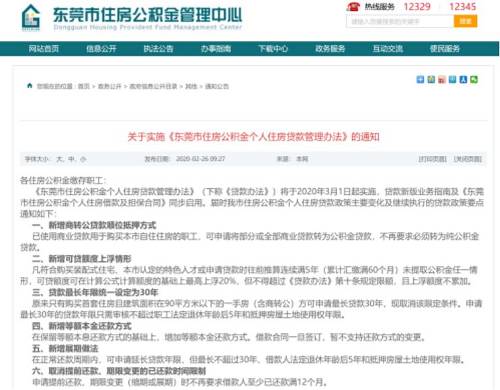Click the hotline number 12345

click(x=463, y=6)
